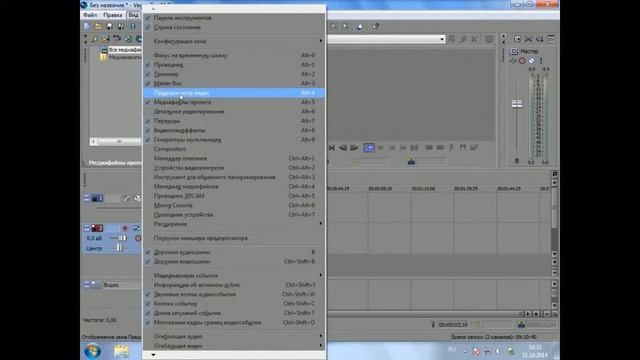Open the Правка menu
Viewport: 640px width, 360px height.
click(x=113, y=15)
